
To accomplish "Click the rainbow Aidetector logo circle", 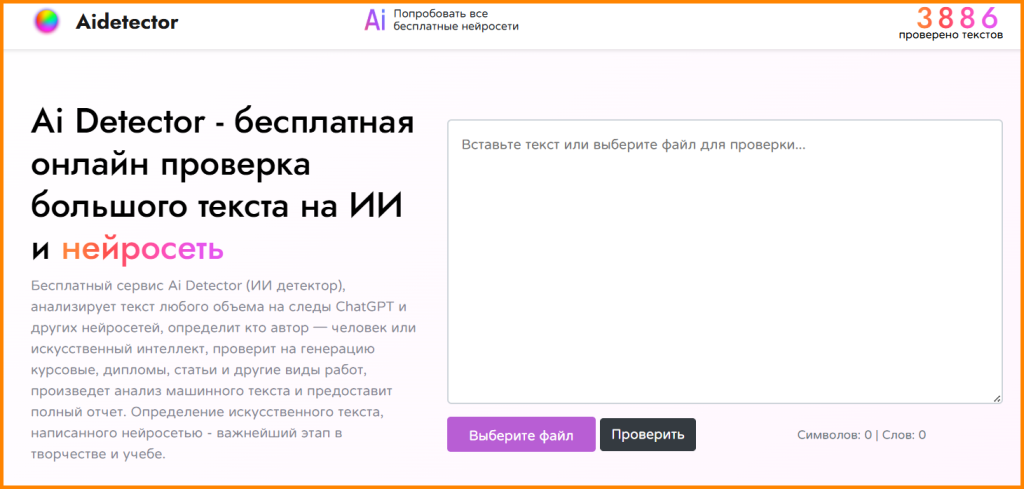I will point(47,22).
